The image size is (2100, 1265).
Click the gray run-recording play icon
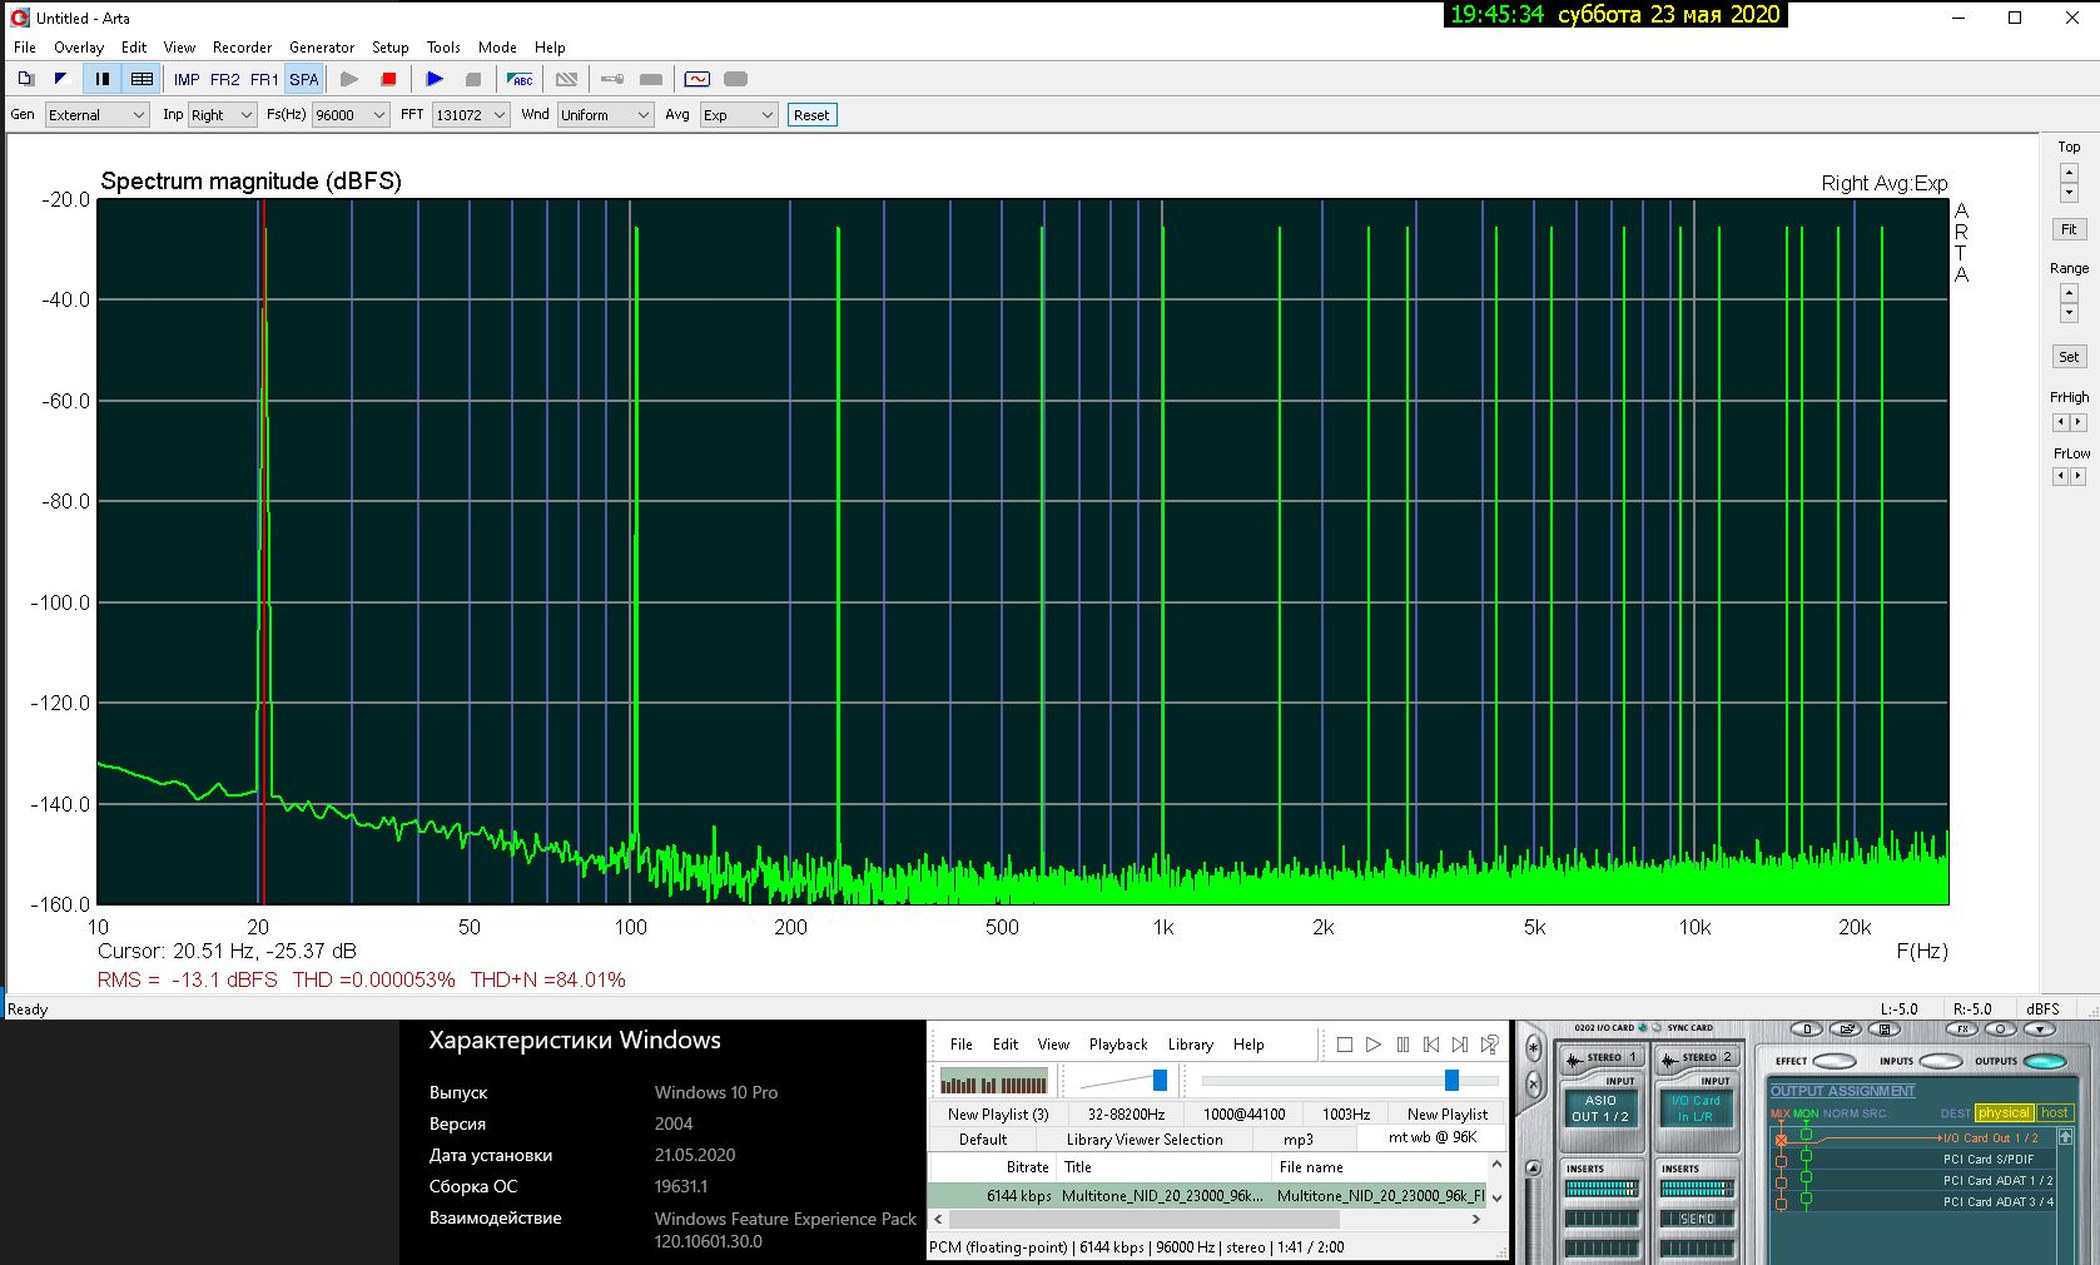[349, 79]
